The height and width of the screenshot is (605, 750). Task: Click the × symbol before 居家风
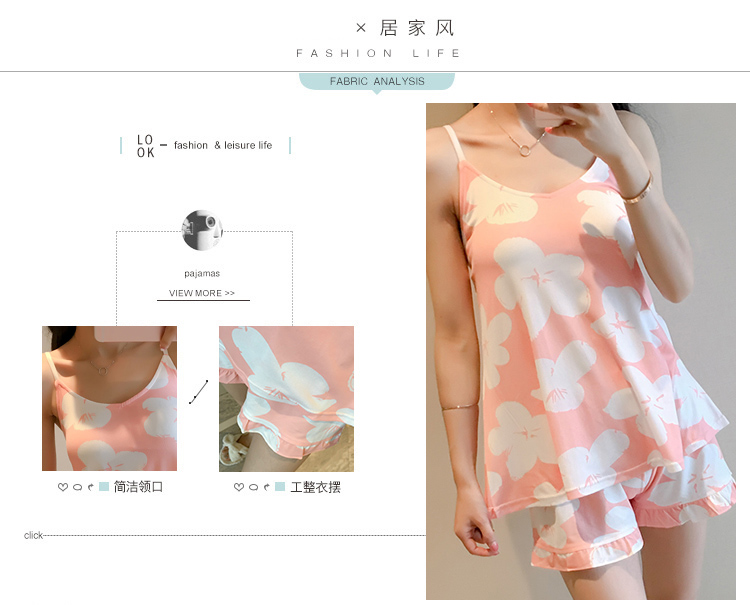tap(361, 28)
